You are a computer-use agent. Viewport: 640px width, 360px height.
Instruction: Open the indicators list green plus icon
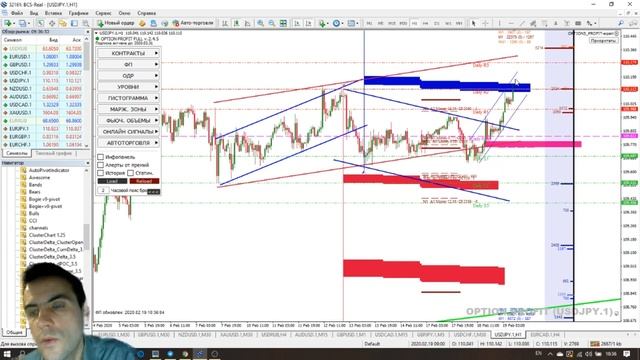[x=323, y=23]
